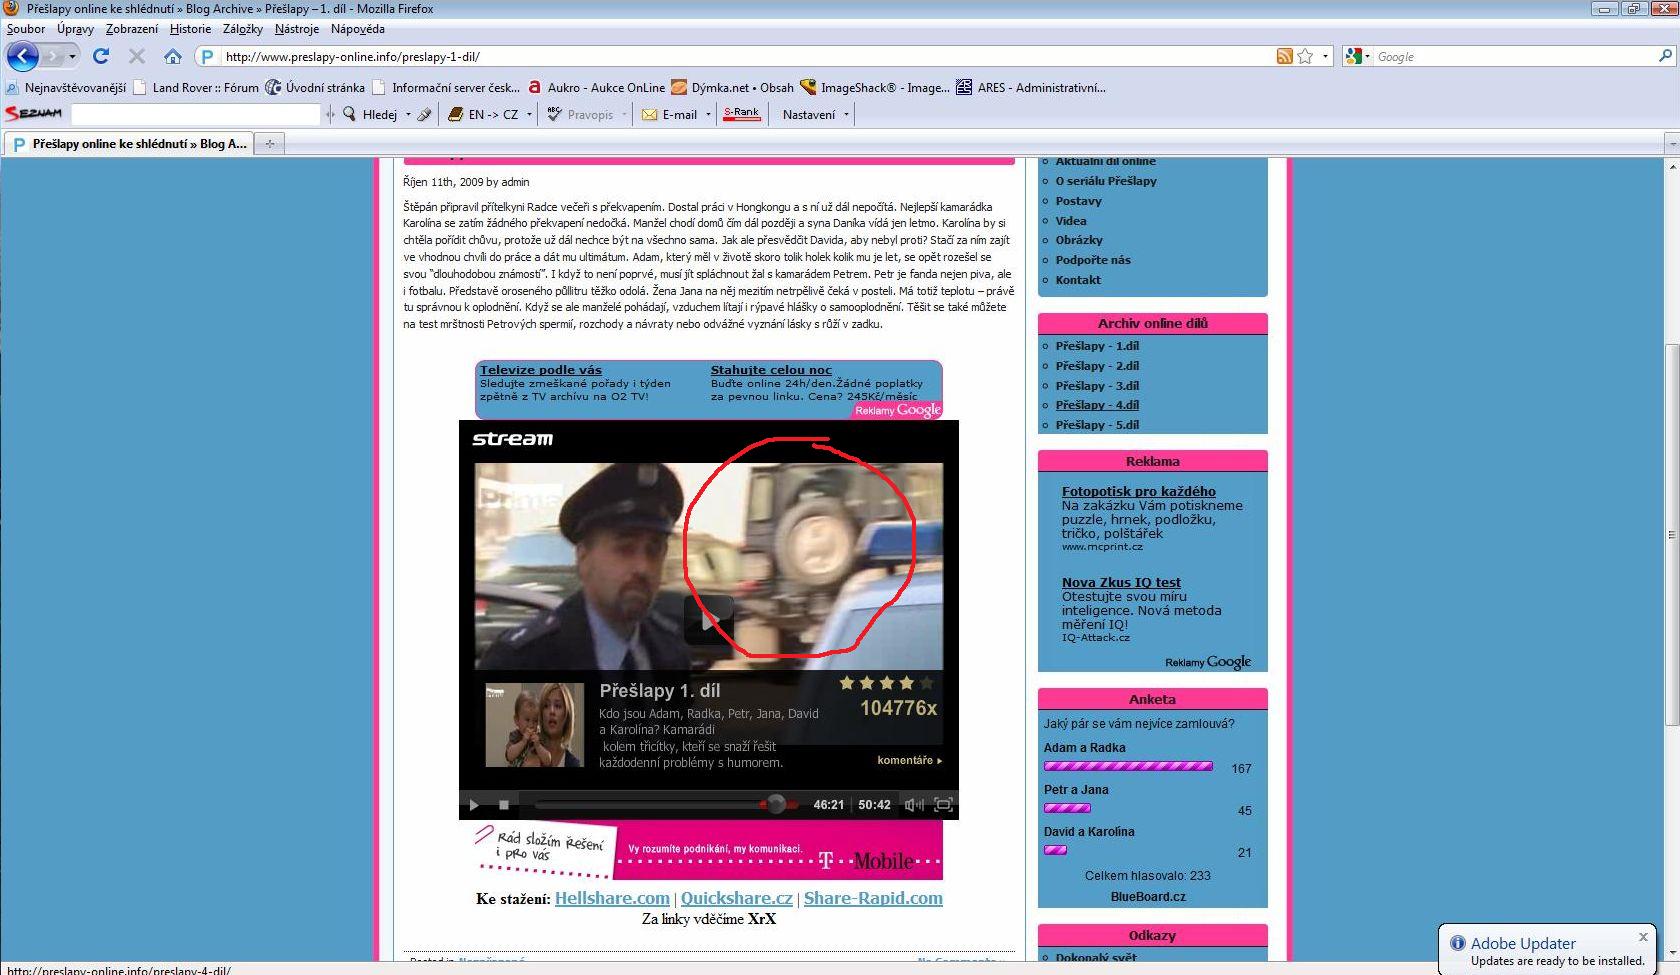1680x975 pixels.
Task: Bookmark this page with the star icon
Action: (1305, 57)
